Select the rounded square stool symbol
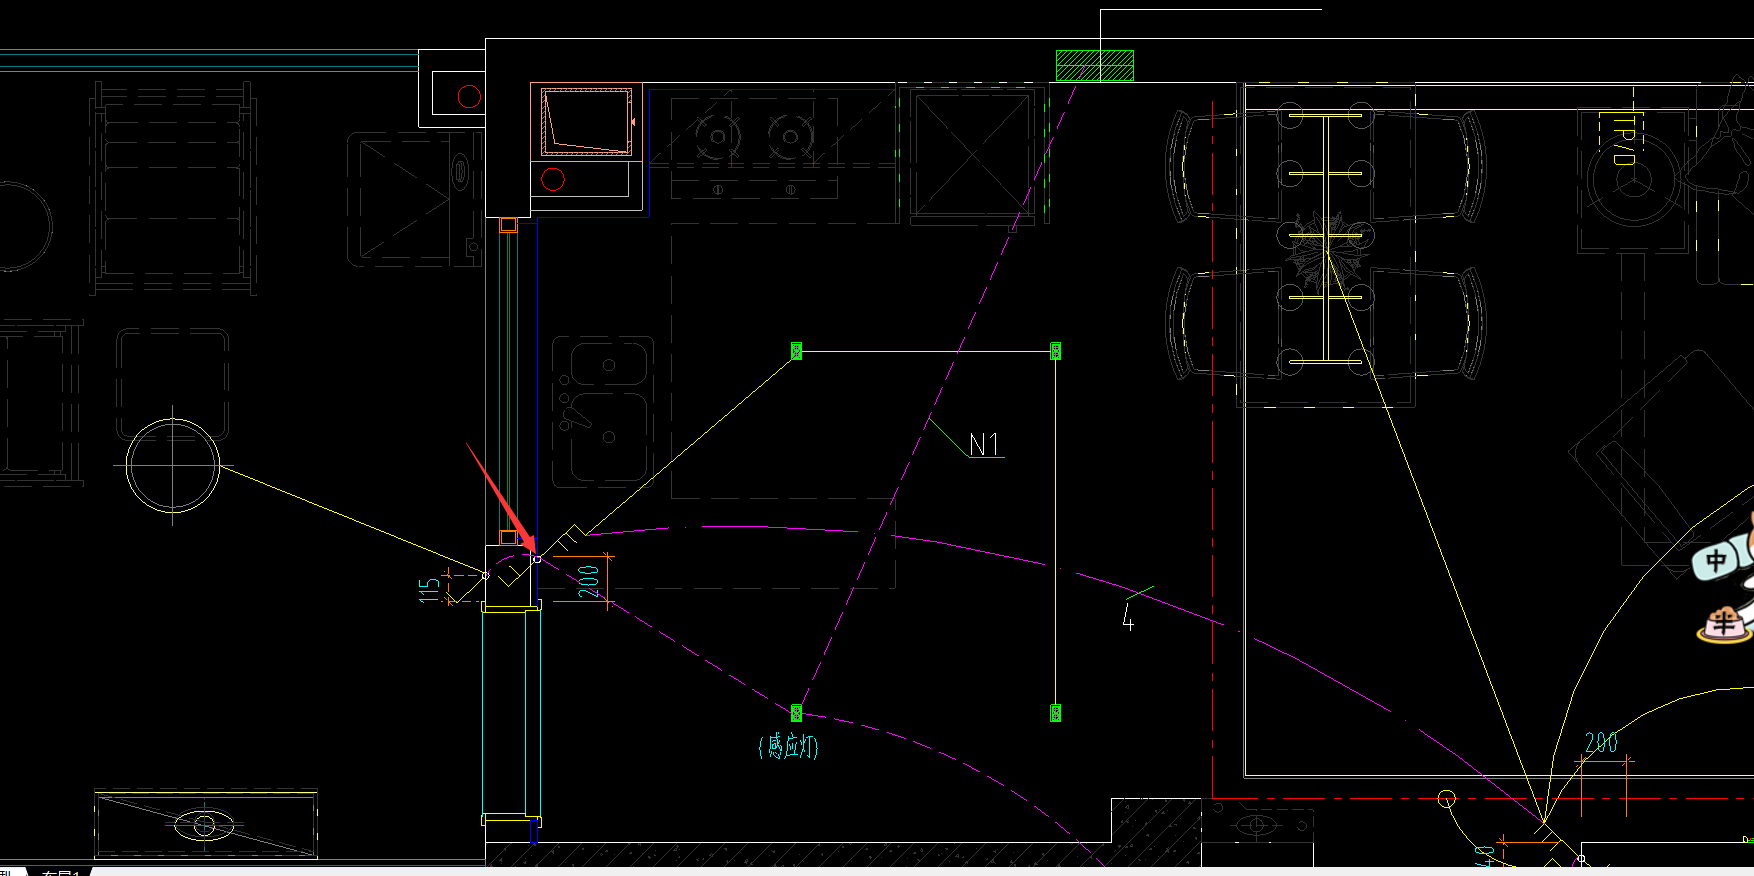This screenshot has height=876, width=1754. point(172,384)
